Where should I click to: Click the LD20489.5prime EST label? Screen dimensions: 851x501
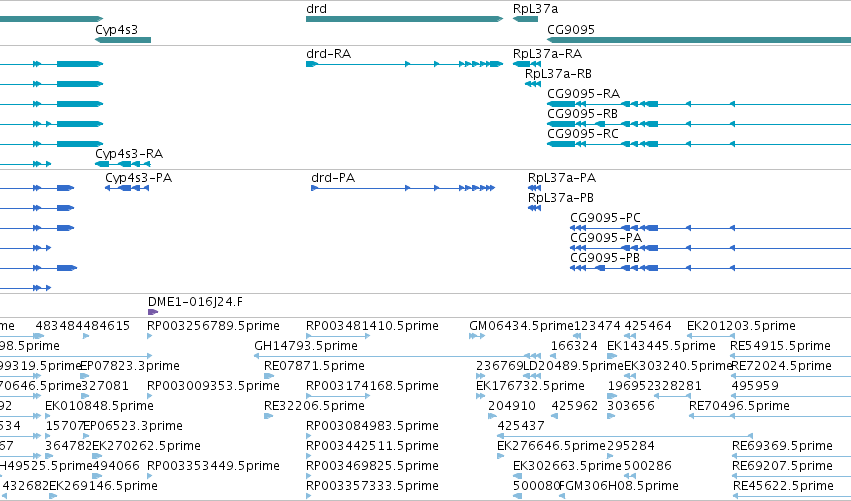tap(573, 366)
